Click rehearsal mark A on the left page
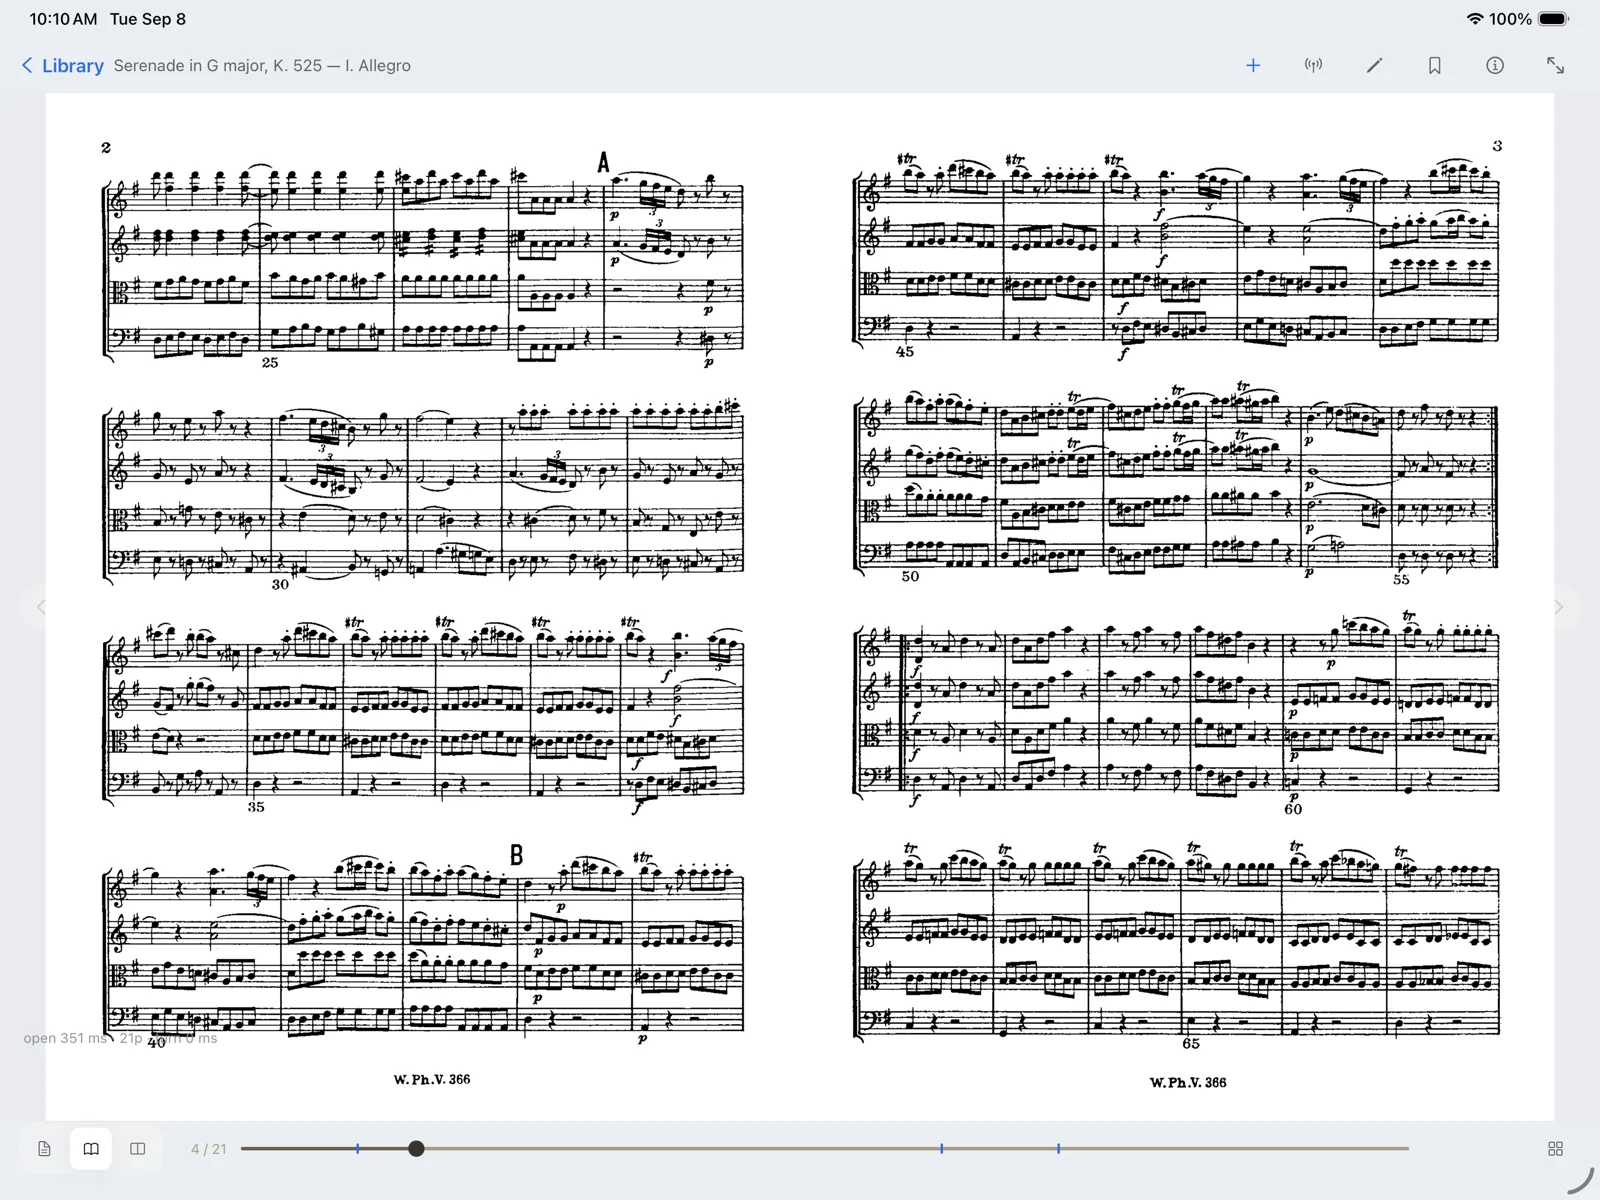Image resolution: width=1600 pixels, height=1200 pixels. pyautogui.click(x=603, y=162)
